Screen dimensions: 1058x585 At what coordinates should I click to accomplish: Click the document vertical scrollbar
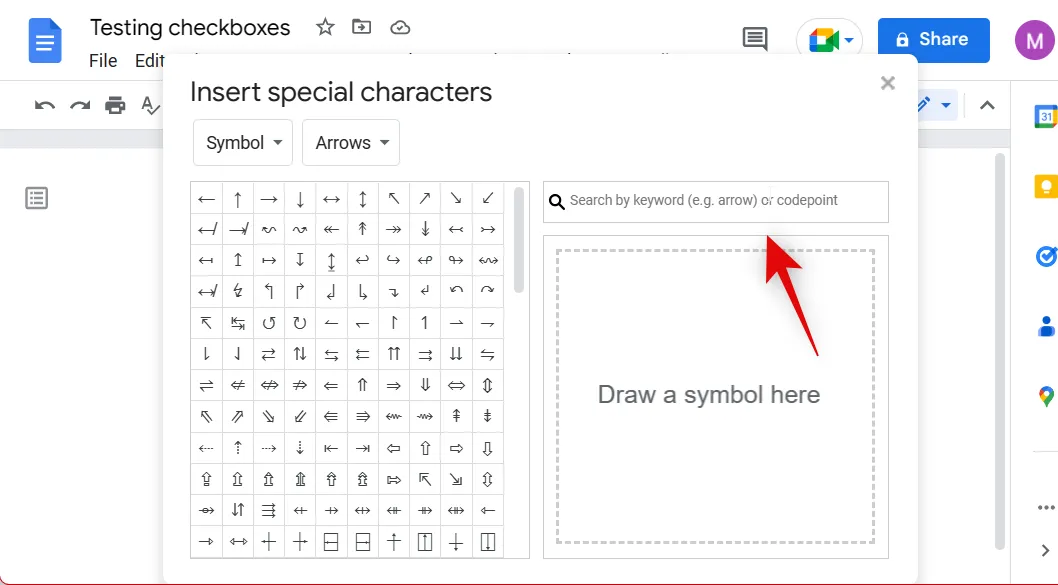pos(1000,351)
